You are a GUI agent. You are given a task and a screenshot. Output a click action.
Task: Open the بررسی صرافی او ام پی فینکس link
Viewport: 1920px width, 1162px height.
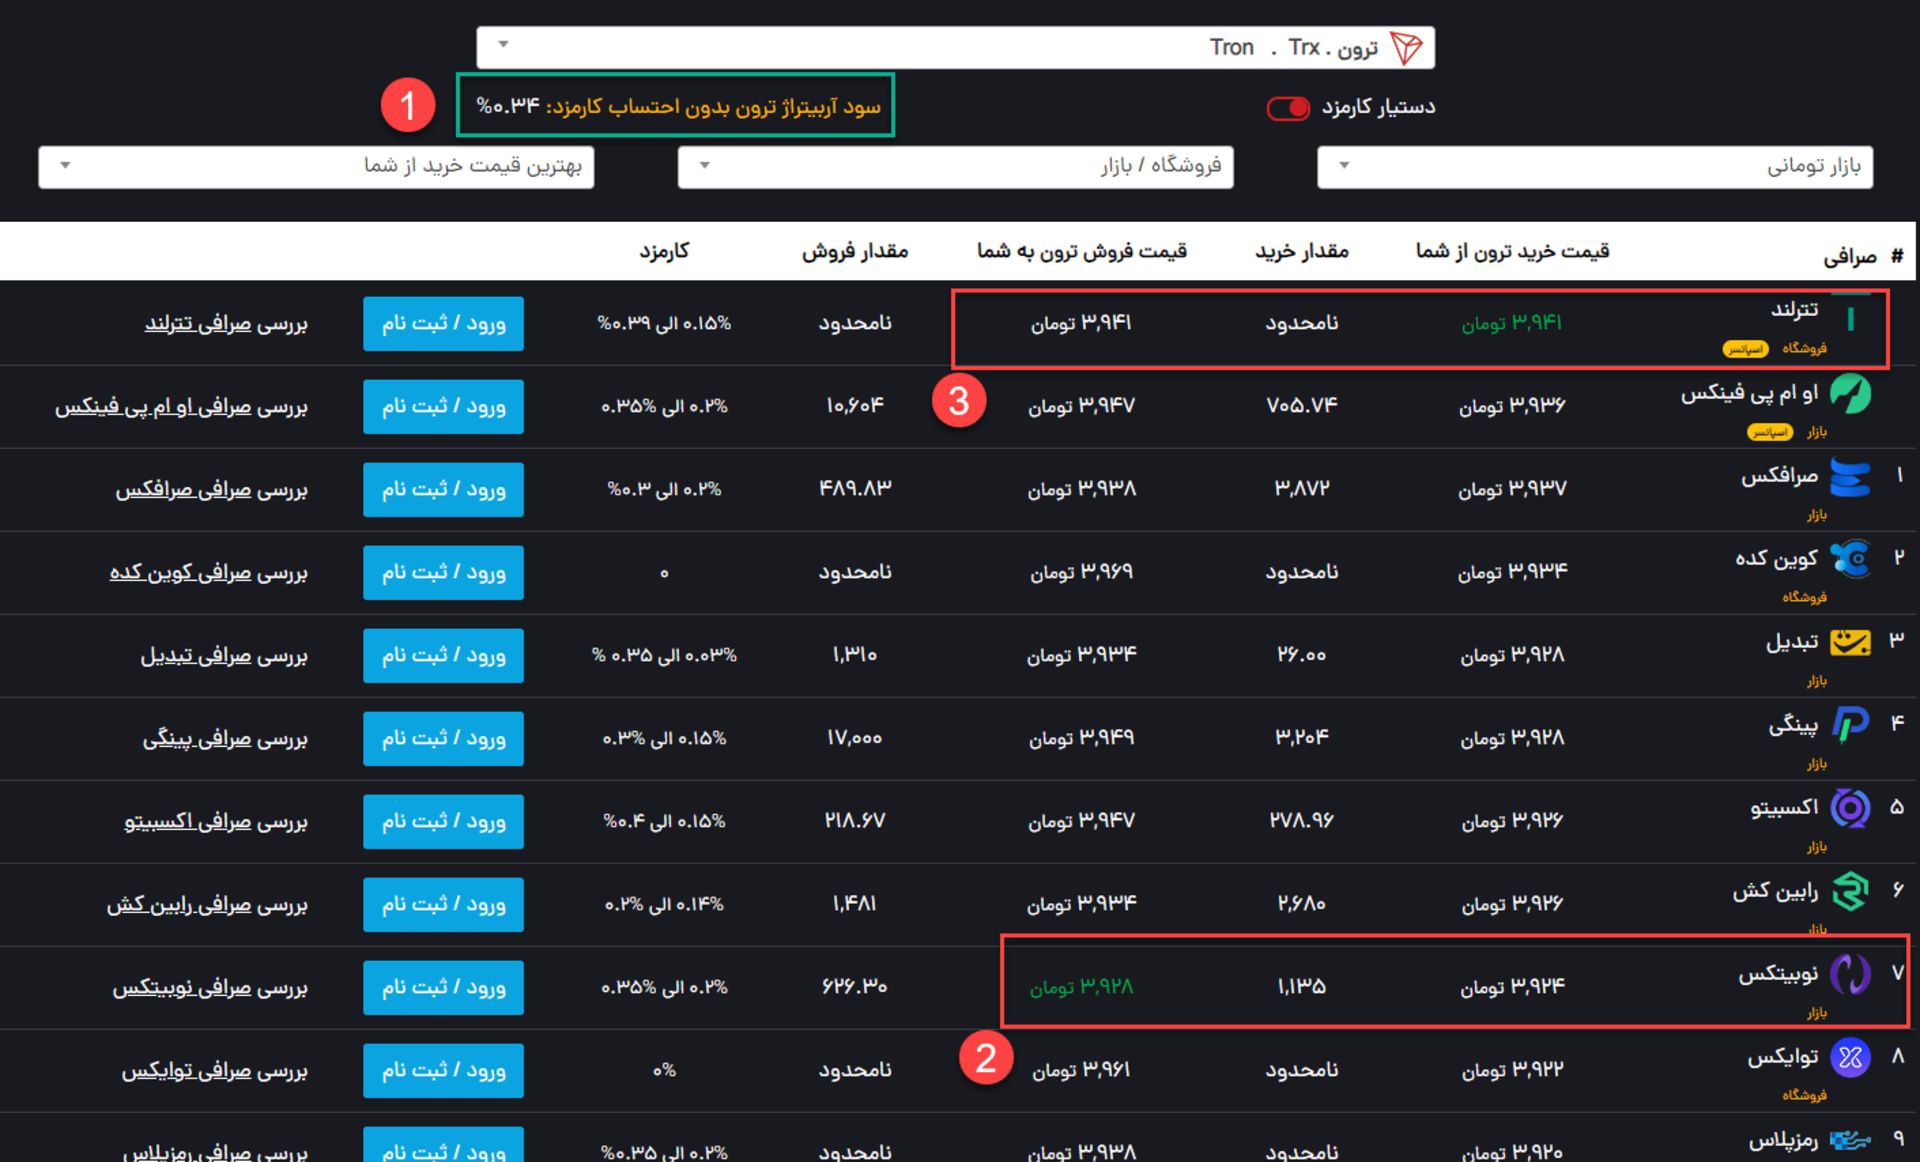coord(181,407)
